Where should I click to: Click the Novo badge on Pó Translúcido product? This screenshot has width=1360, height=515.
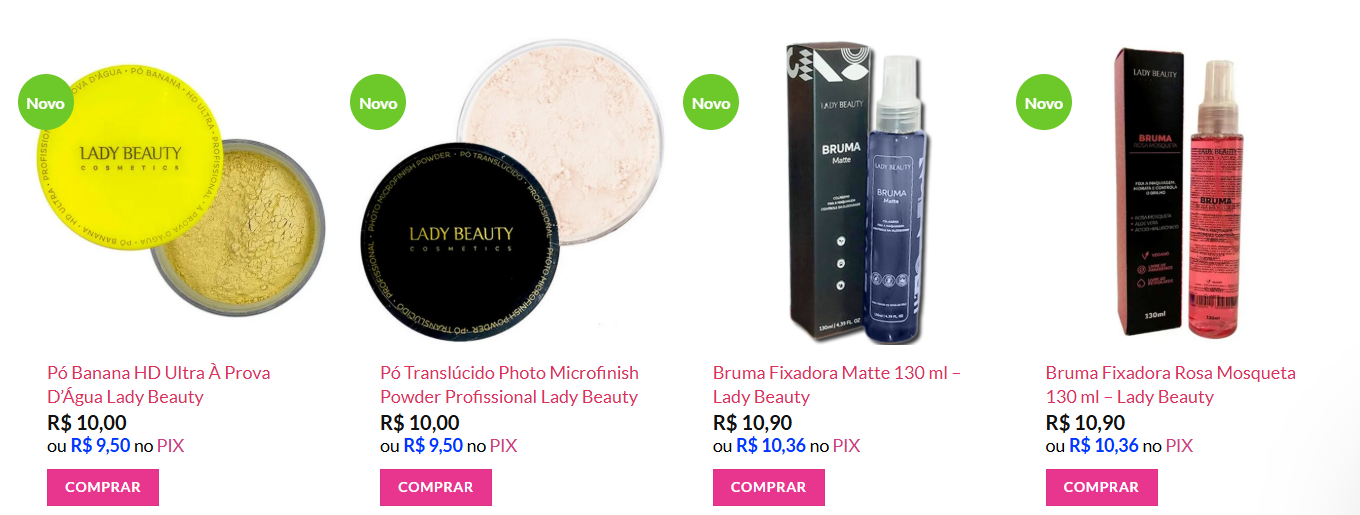(378, 103)
